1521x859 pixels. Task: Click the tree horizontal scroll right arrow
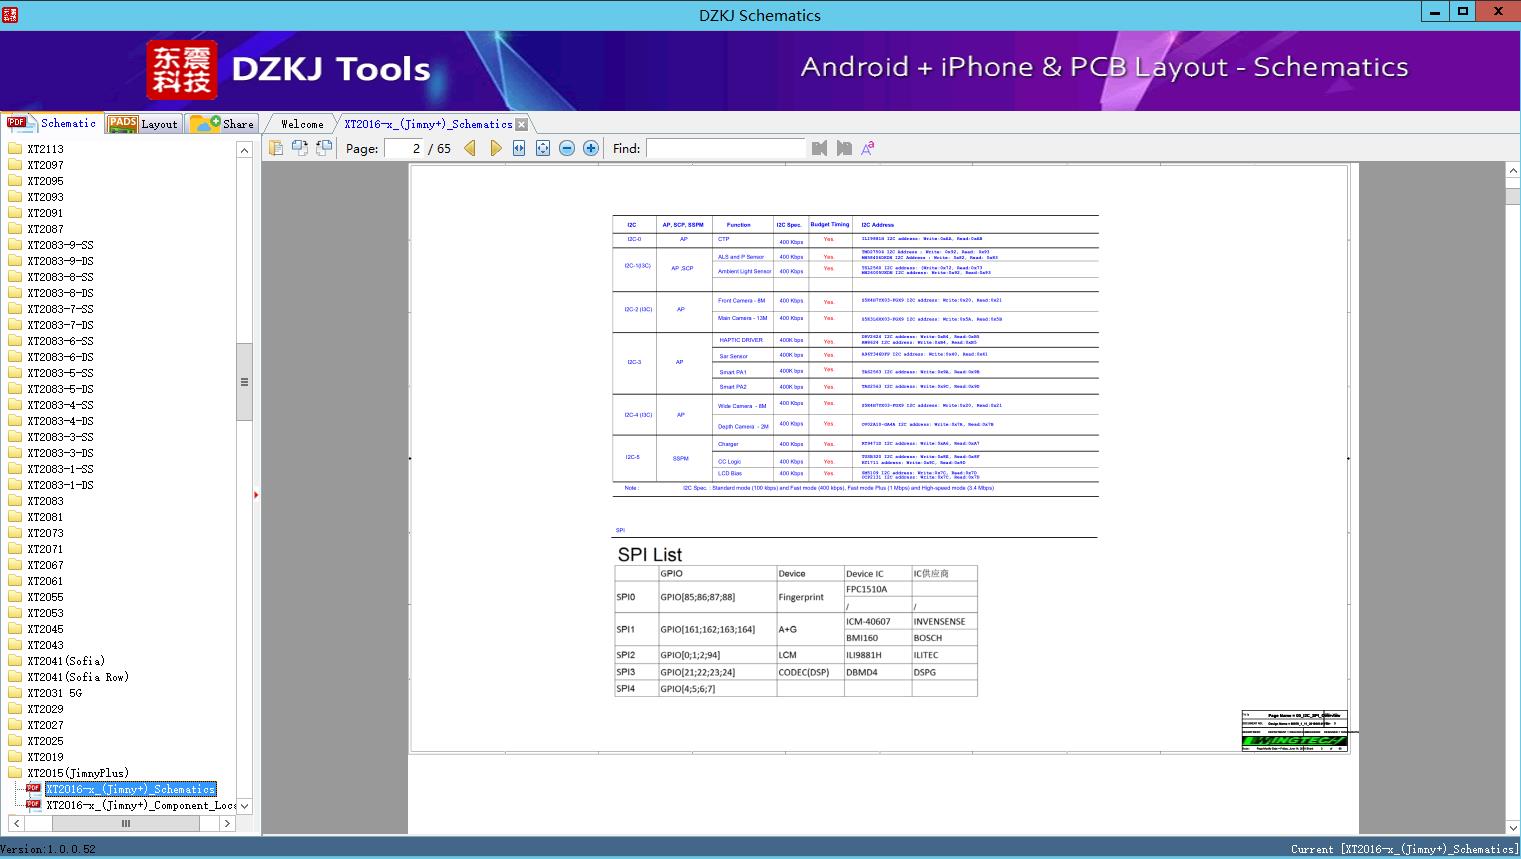[x=227, y=823]
